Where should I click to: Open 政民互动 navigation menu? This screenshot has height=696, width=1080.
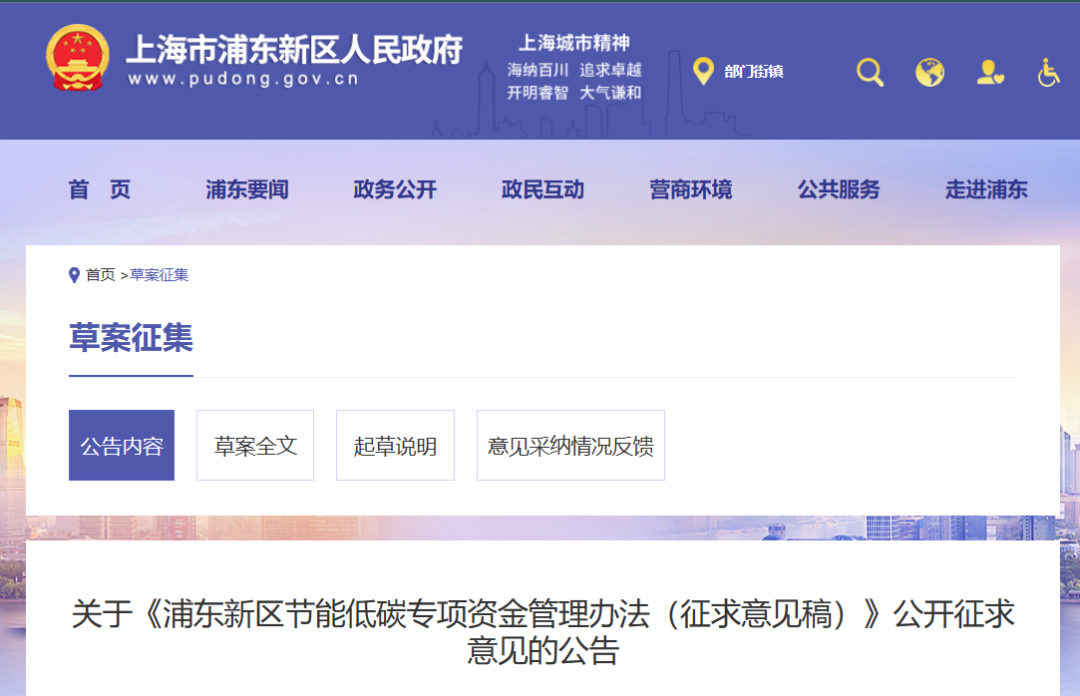[x=543, y=190]
